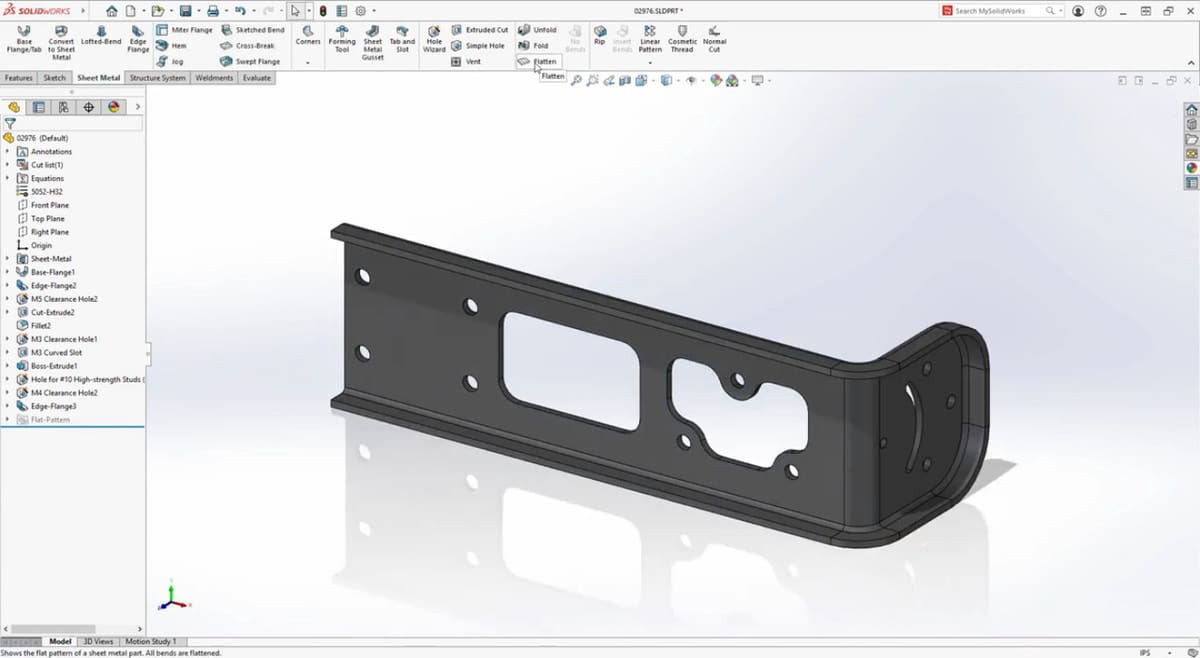Switch to the Evaluate tab
This screenshot has height=658, width=1200.
257,78
